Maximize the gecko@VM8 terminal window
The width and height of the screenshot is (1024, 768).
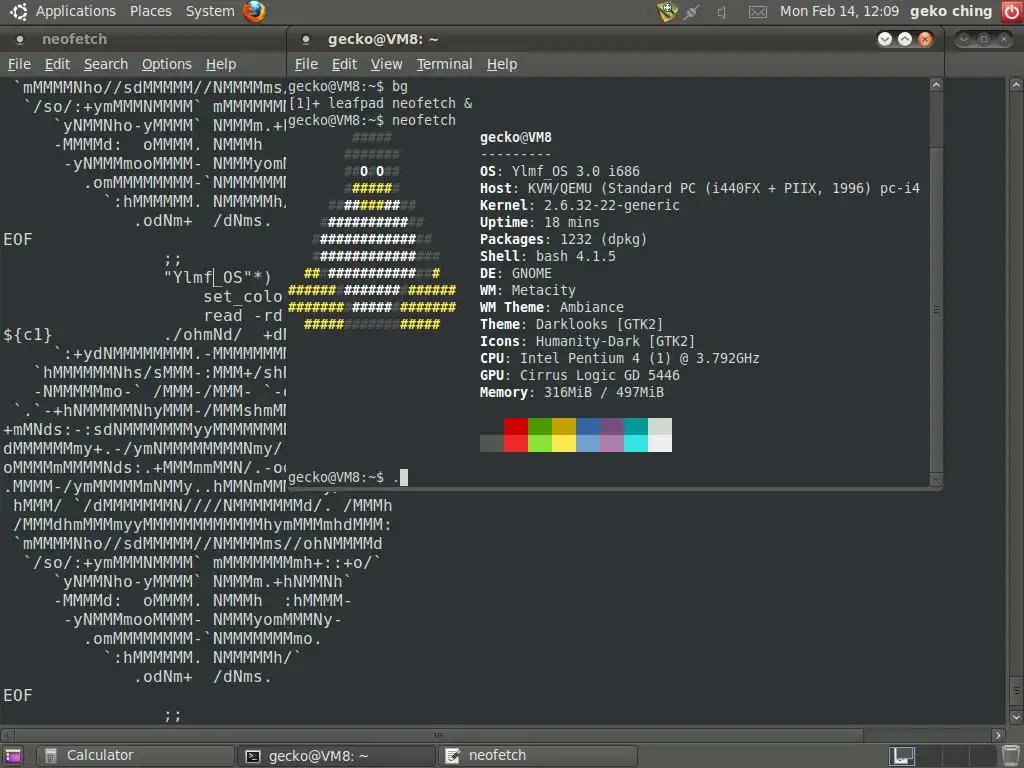pos(905,39)
